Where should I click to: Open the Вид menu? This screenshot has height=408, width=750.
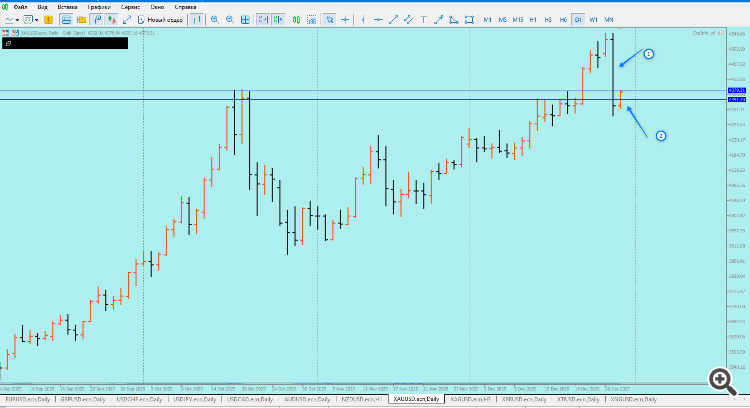[x=43, y=7]
